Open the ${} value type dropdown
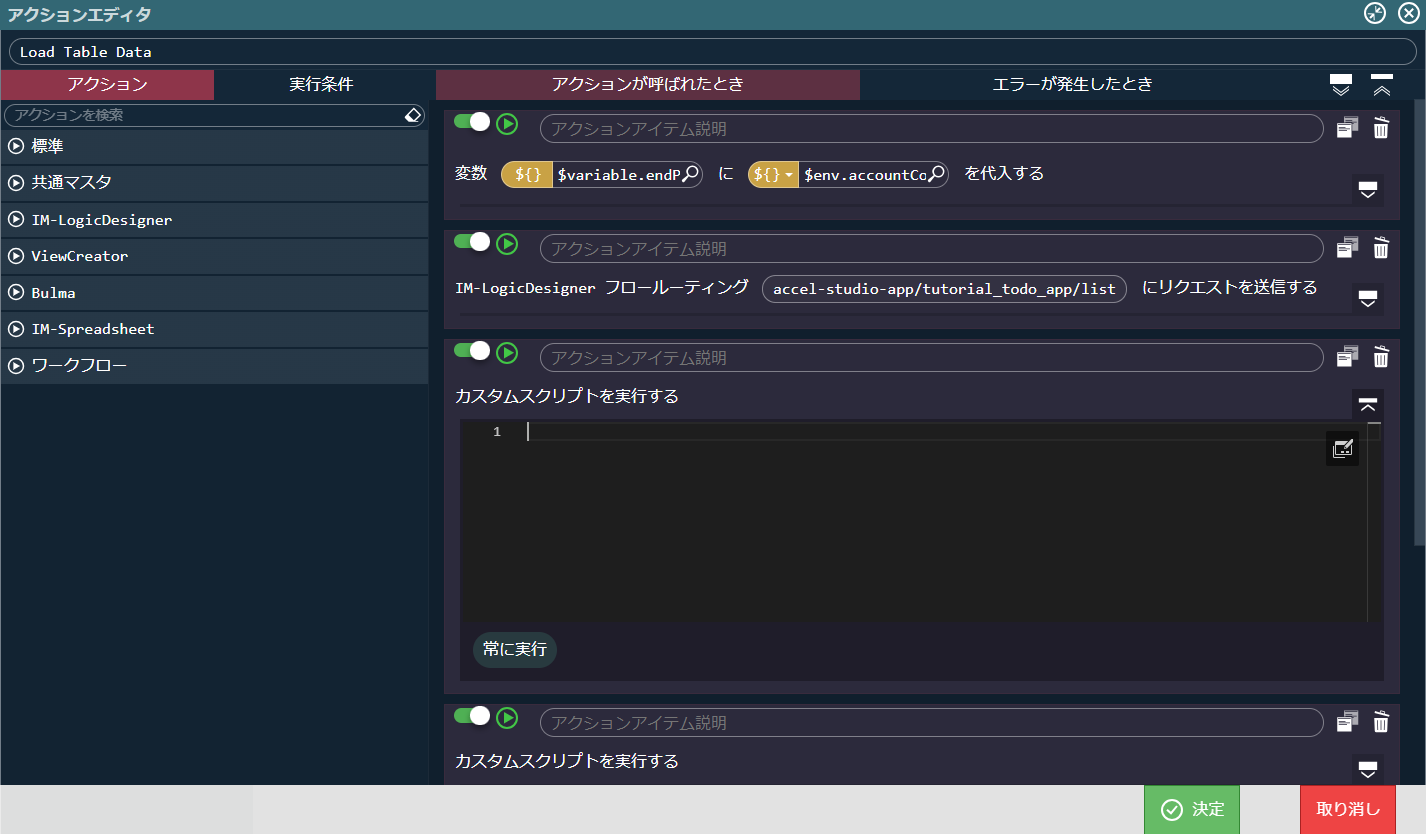This screenshot has height=834, width=1426. pyautogui.click(x=773, y=174)
